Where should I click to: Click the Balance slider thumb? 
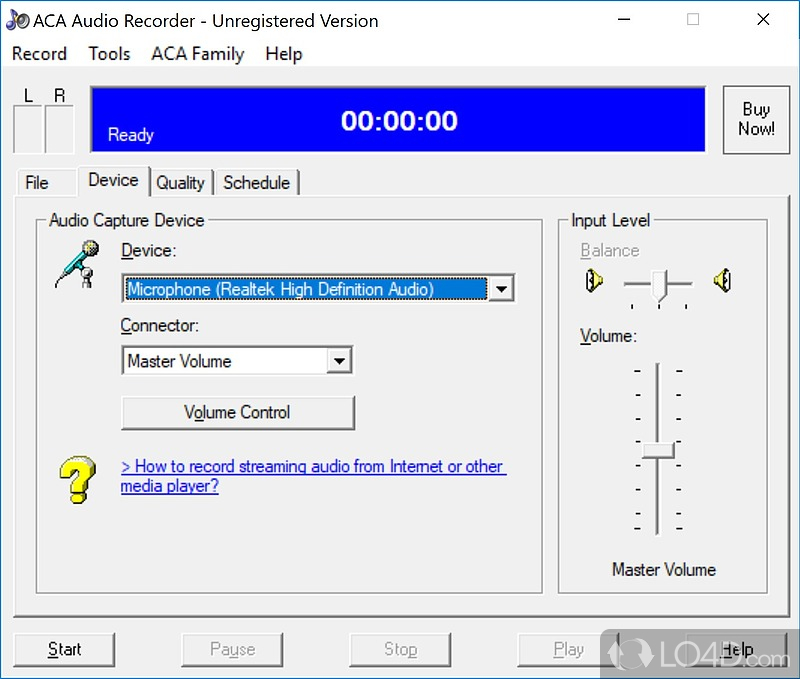pos(658,285)
